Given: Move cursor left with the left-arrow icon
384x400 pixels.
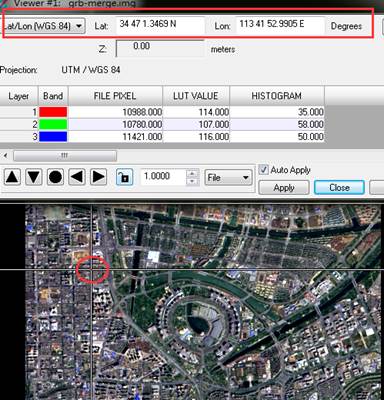Looking at the screenshot, I should tap(77, 177).
